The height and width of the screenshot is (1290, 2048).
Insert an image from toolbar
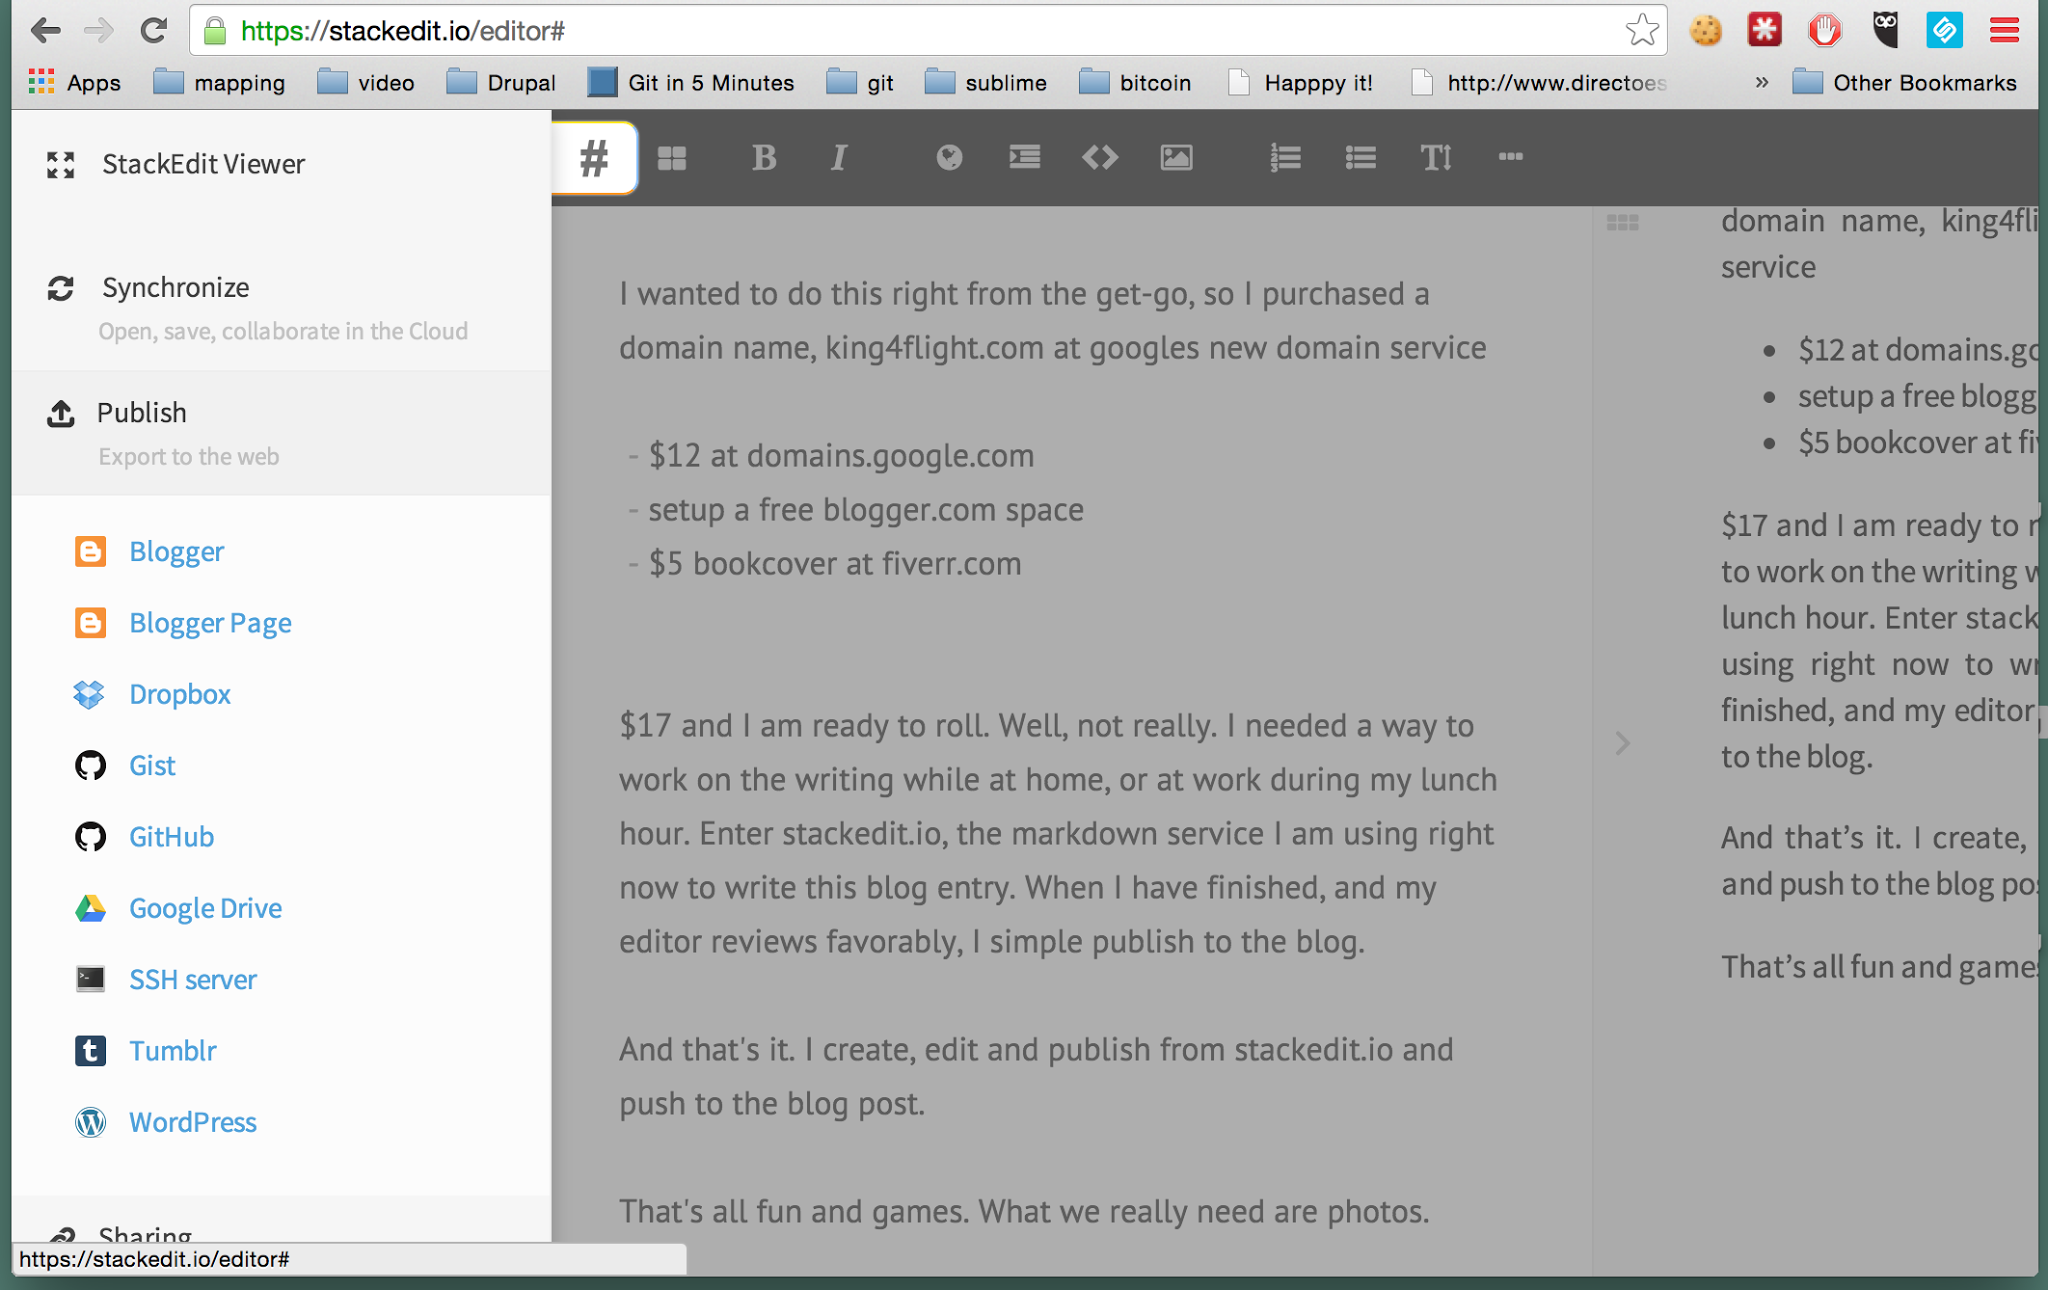coord(1176,157)
